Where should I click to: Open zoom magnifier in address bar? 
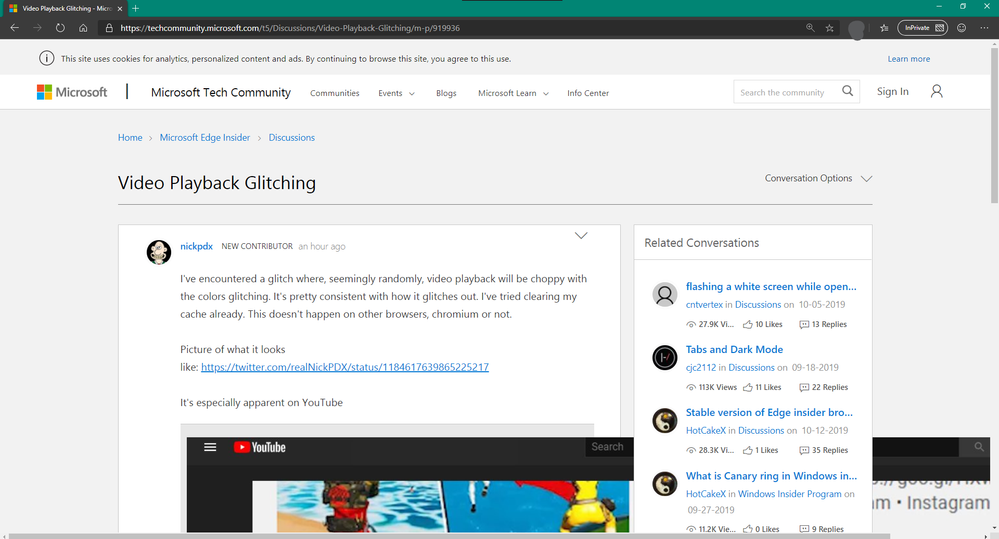point(810,28)
